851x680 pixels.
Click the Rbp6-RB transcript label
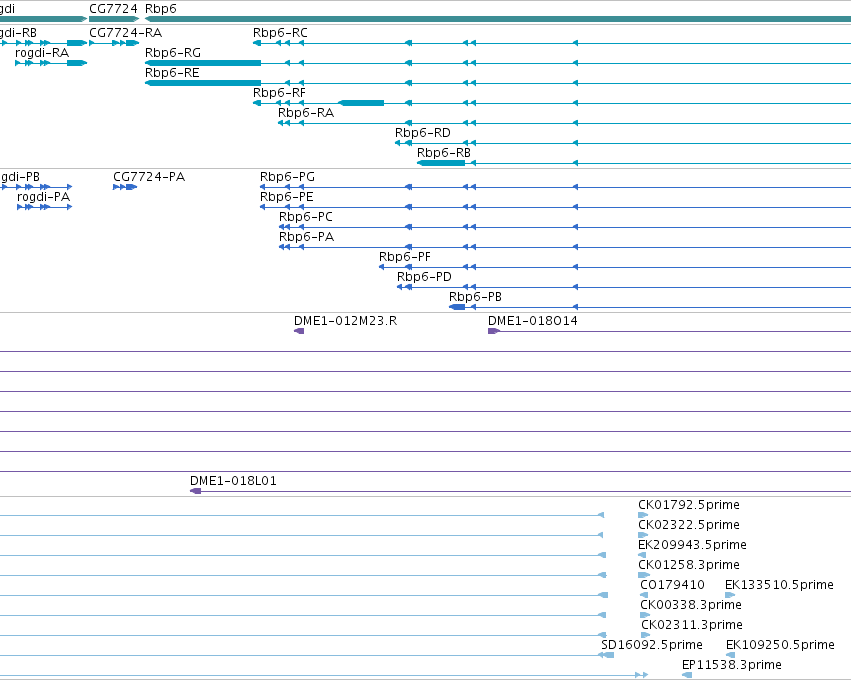pyautogui.click(x=443, y=153)
